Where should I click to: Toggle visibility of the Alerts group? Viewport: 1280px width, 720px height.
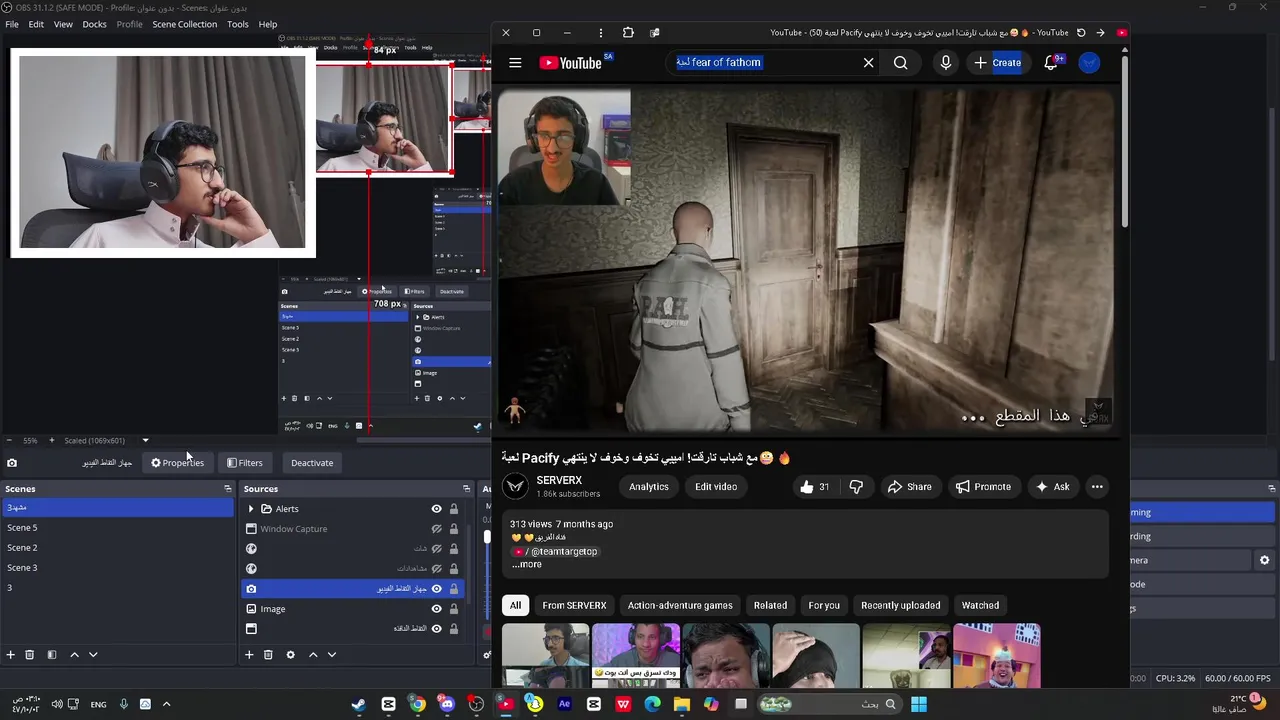(436, 509)
